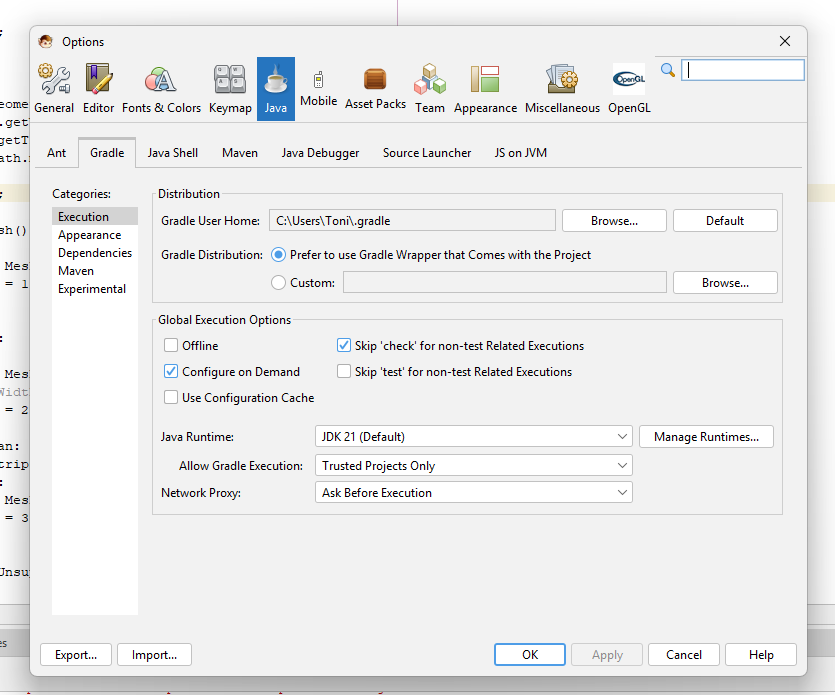Open the Editor options category
This screenshot has width=835, height=695.
99,89
